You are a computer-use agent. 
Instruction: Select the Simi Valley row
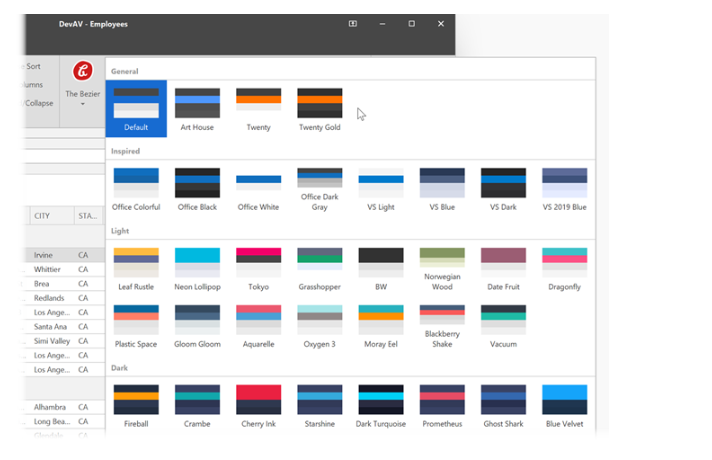64,341
